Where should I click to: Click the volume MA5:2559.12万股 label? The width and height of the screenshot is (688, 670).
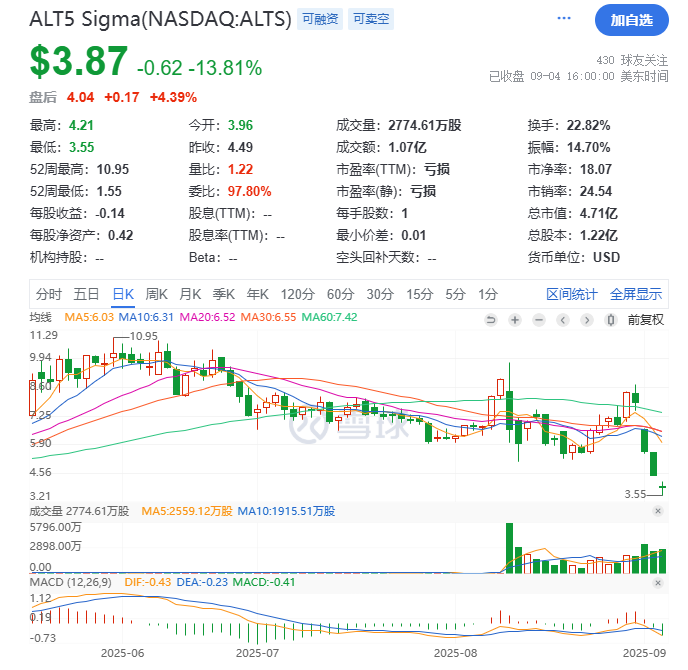(x=187, y=511)
